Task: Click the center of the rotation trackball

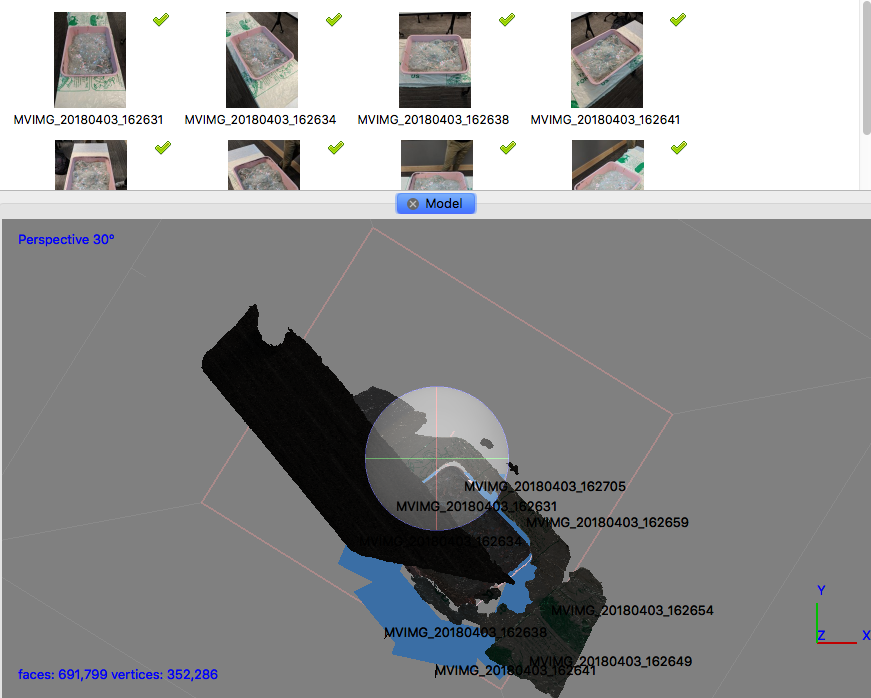Action: pyautogui.click(x=437, y=458)
